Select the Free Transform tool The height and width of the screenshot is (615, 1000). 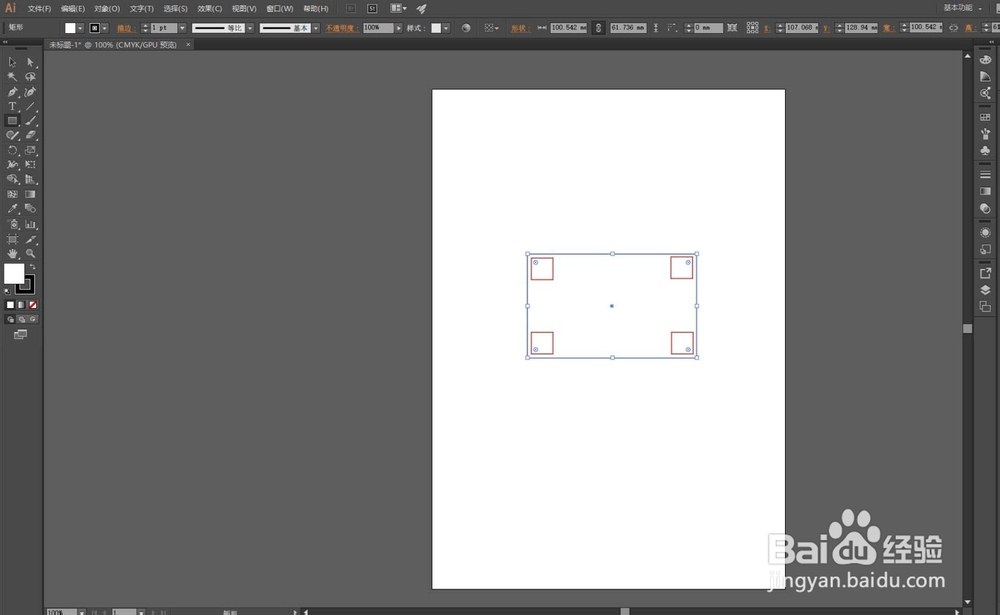(x=30, y=165)
